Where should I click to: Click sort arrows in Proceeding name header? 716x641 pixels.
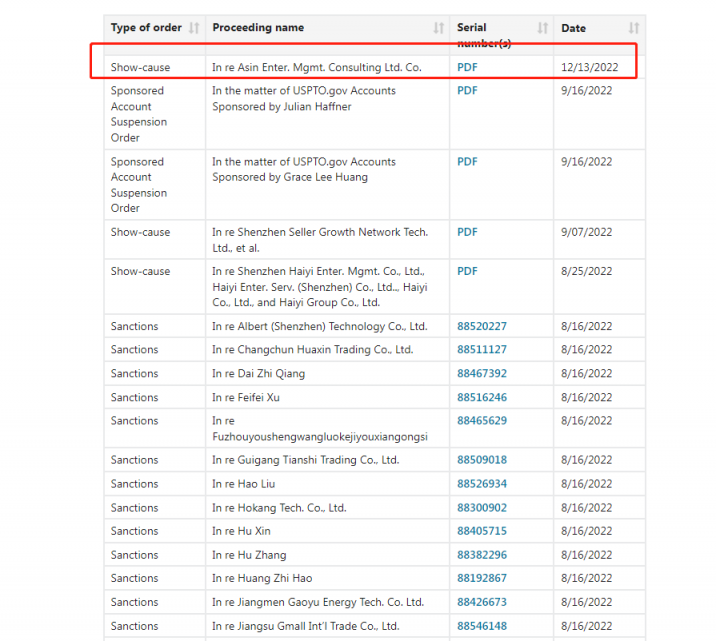pos(438,28)
